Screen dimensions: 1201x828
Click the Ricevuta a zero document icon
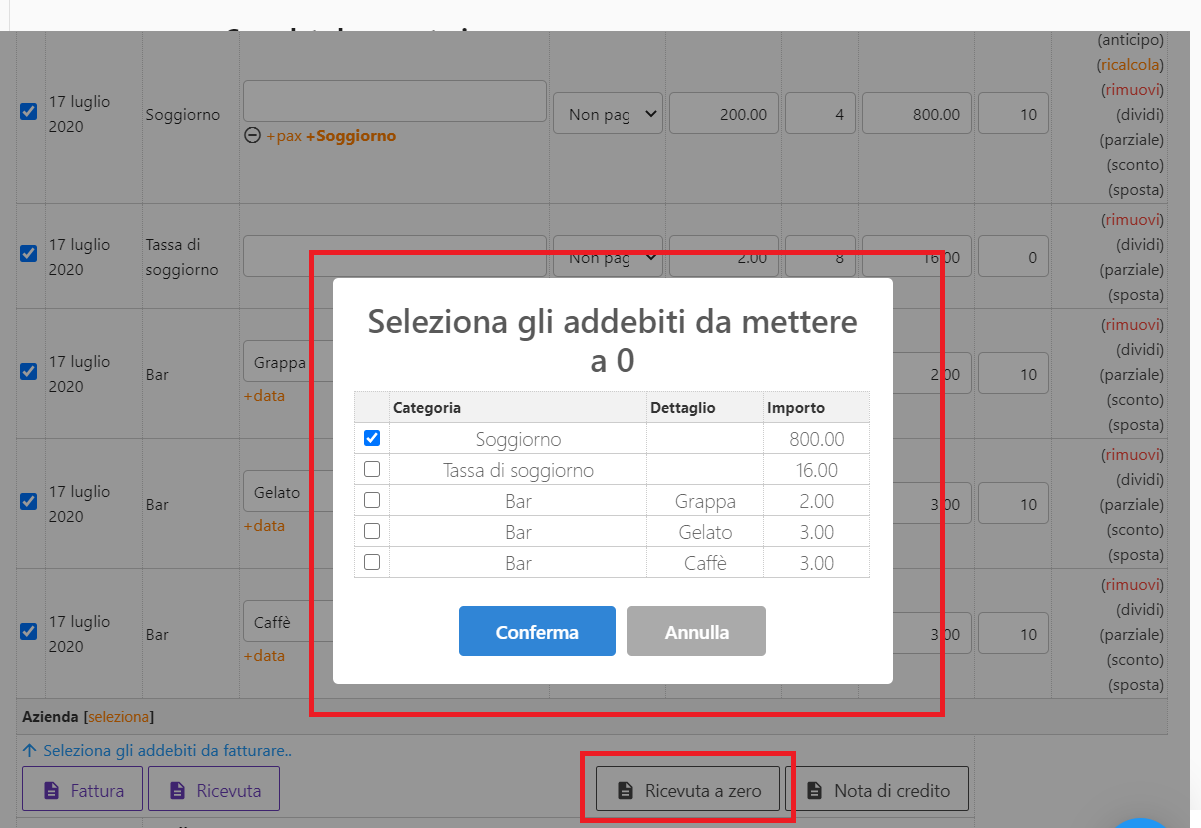(625, 791)
